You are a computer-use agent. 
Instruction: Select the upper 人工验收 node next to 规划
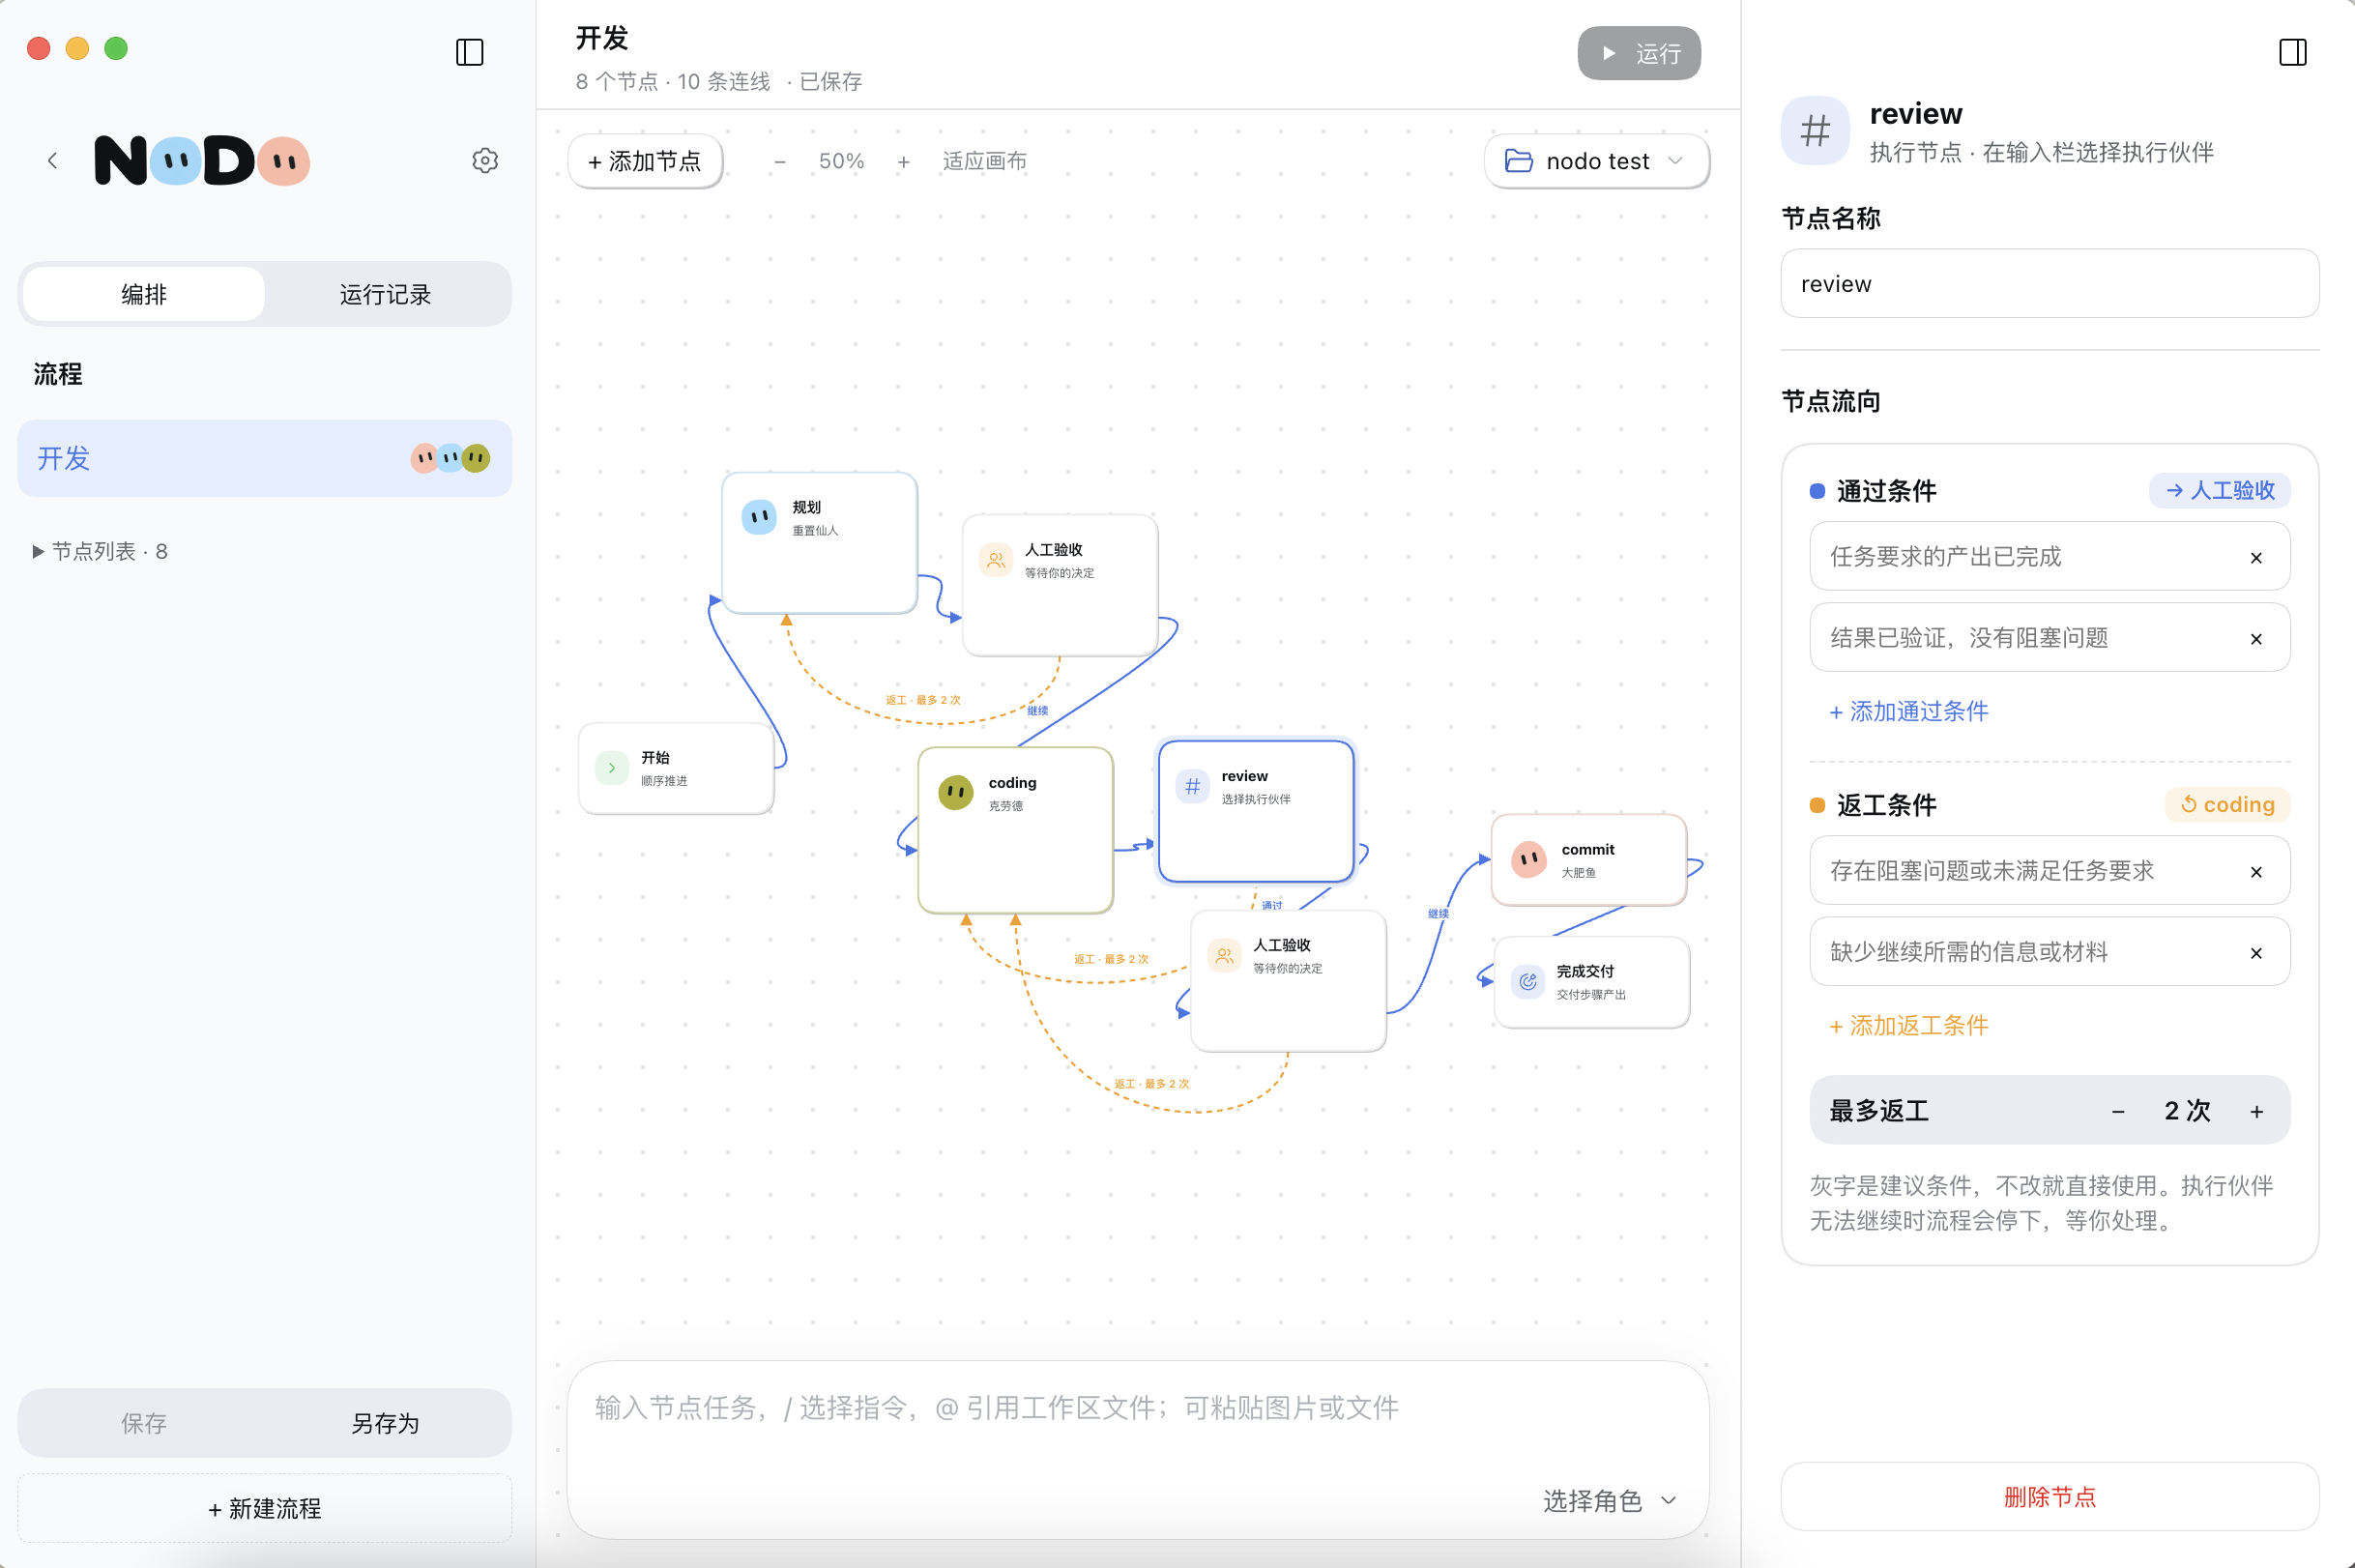click(x=1060, y=585)
